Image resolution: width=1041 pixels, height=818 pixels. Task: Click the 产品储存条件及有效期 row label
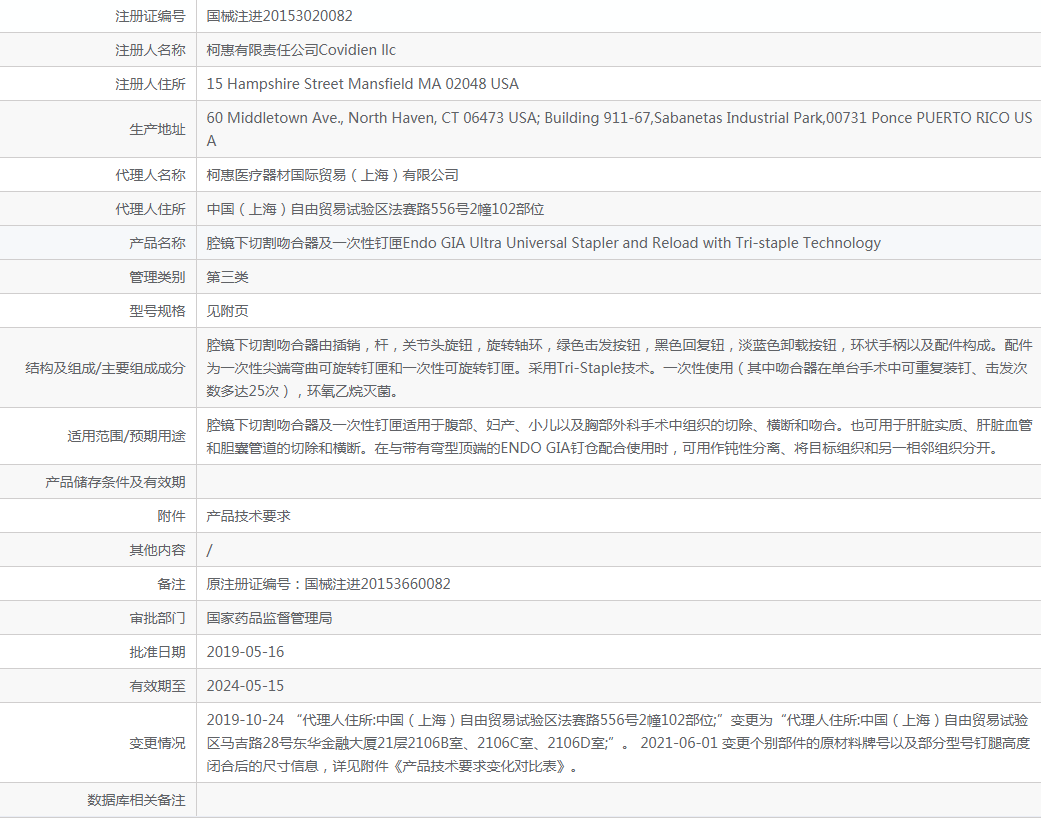tap(115, 482)
